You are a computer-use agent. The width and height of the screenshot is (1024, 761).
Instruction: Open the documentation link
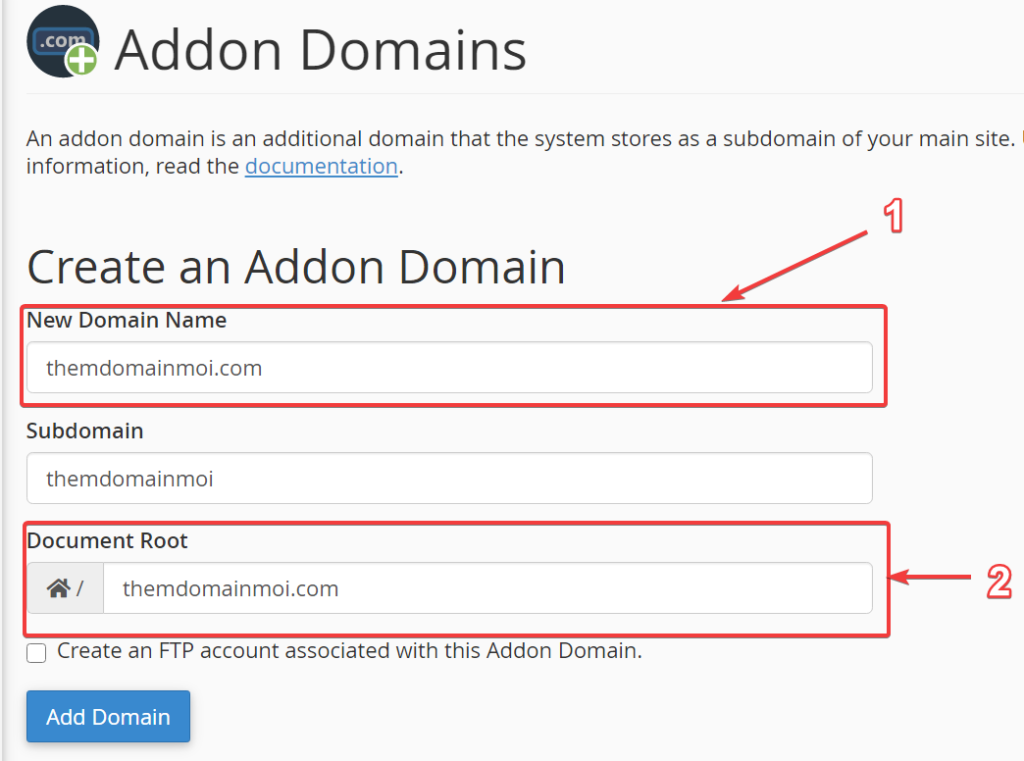coord(321,166)
